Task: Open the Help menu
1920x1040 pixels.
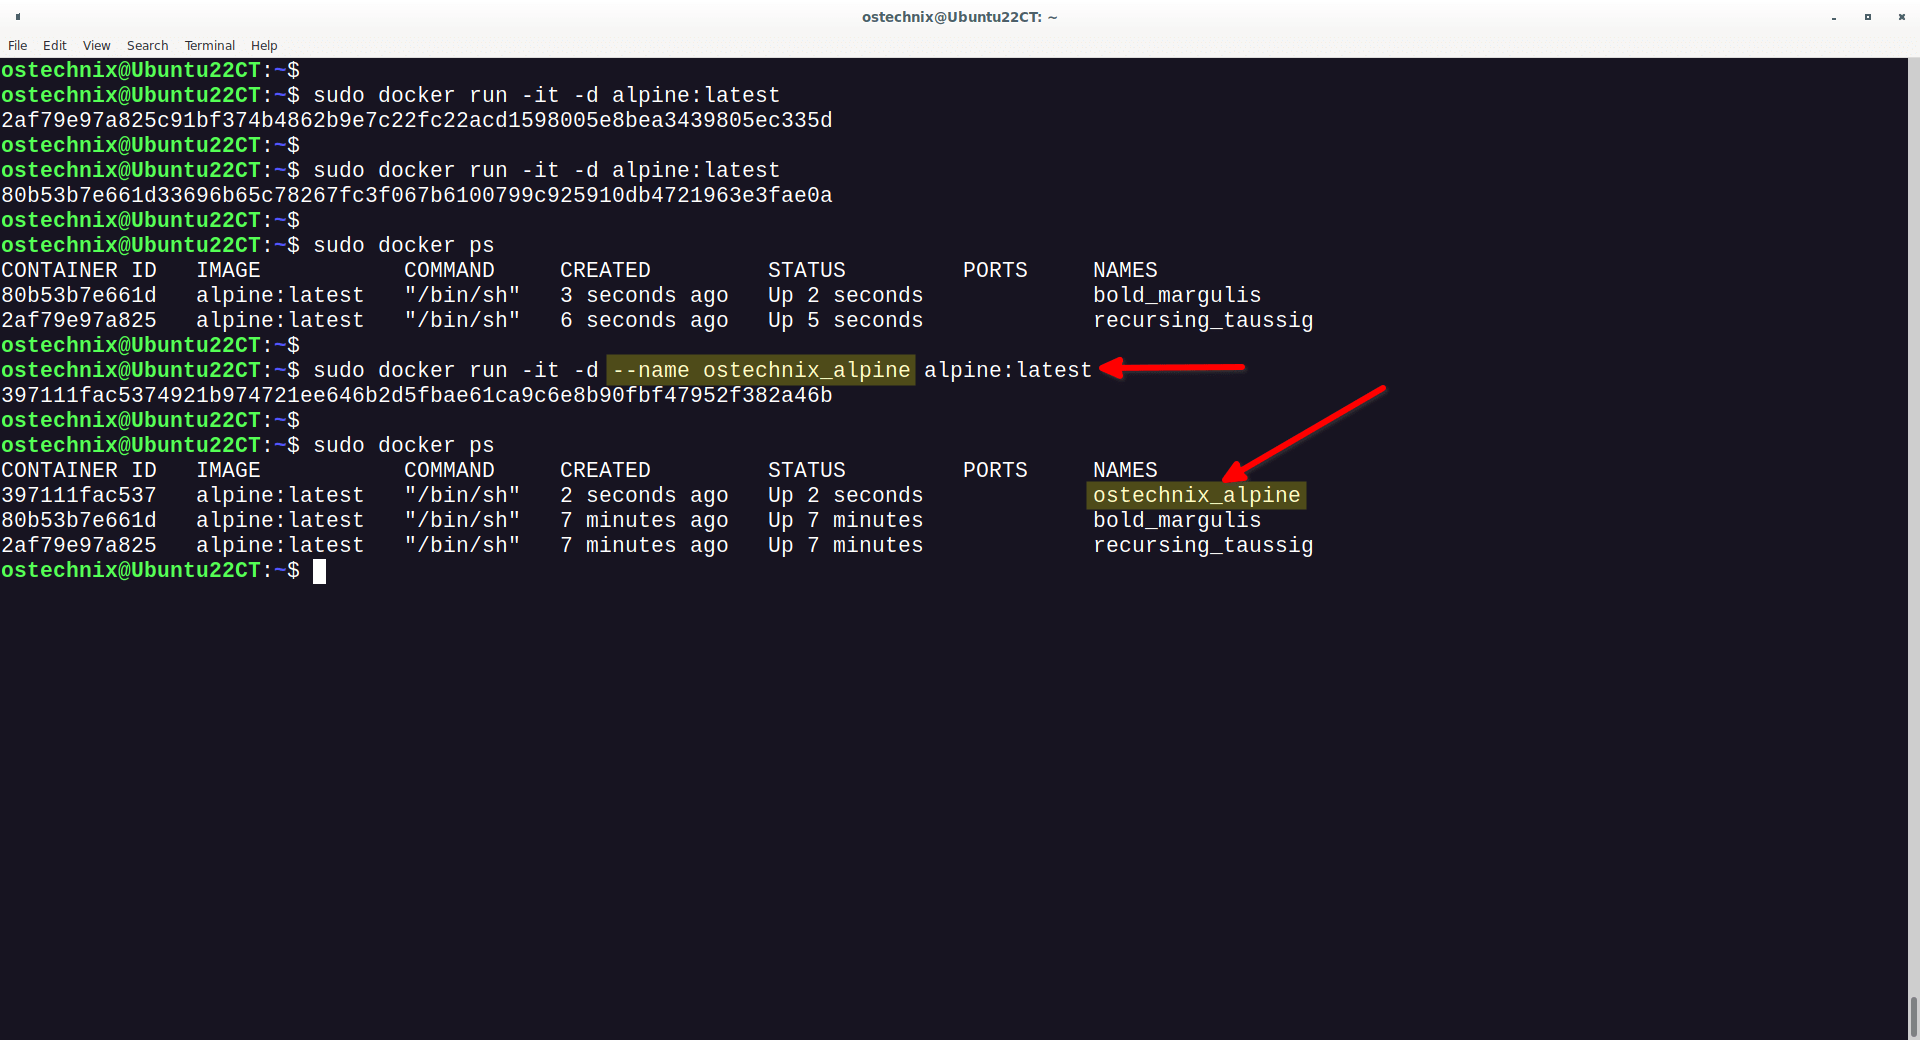Action: coord(263,45)
